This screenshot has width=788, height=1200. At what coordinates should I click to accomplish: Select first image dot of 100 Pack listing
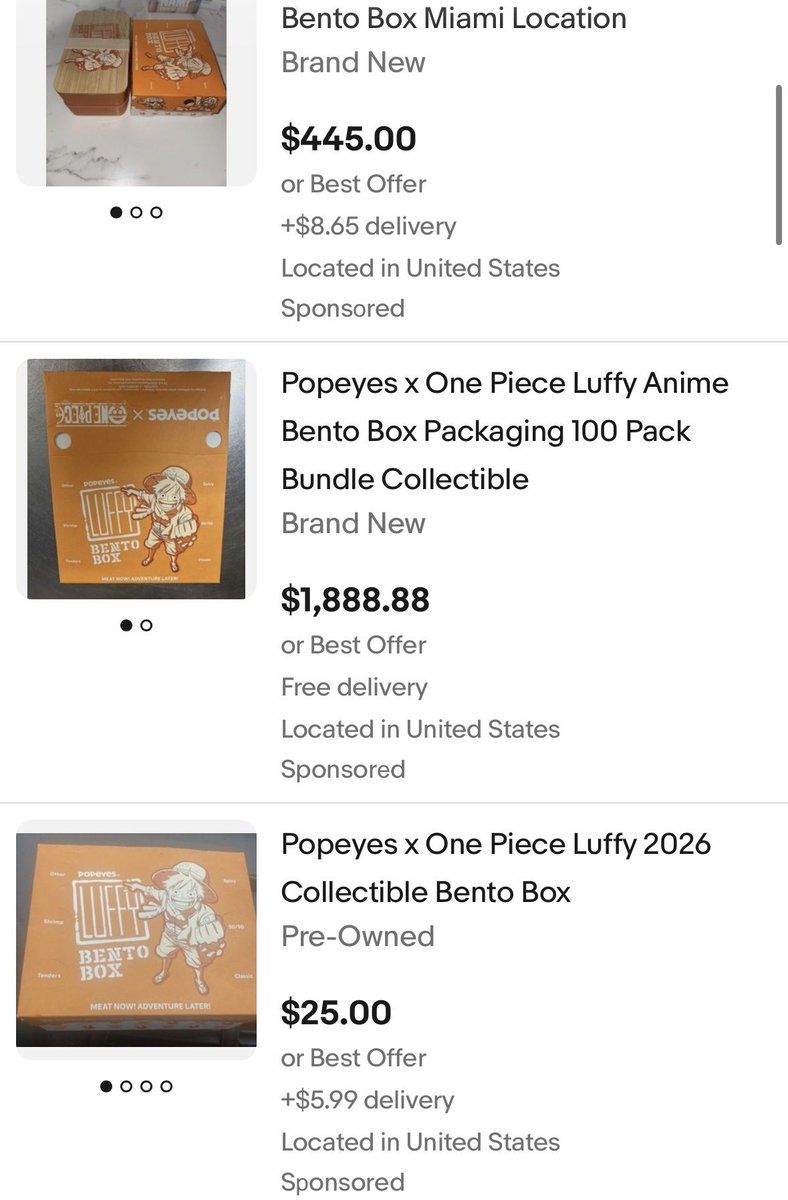126,625
